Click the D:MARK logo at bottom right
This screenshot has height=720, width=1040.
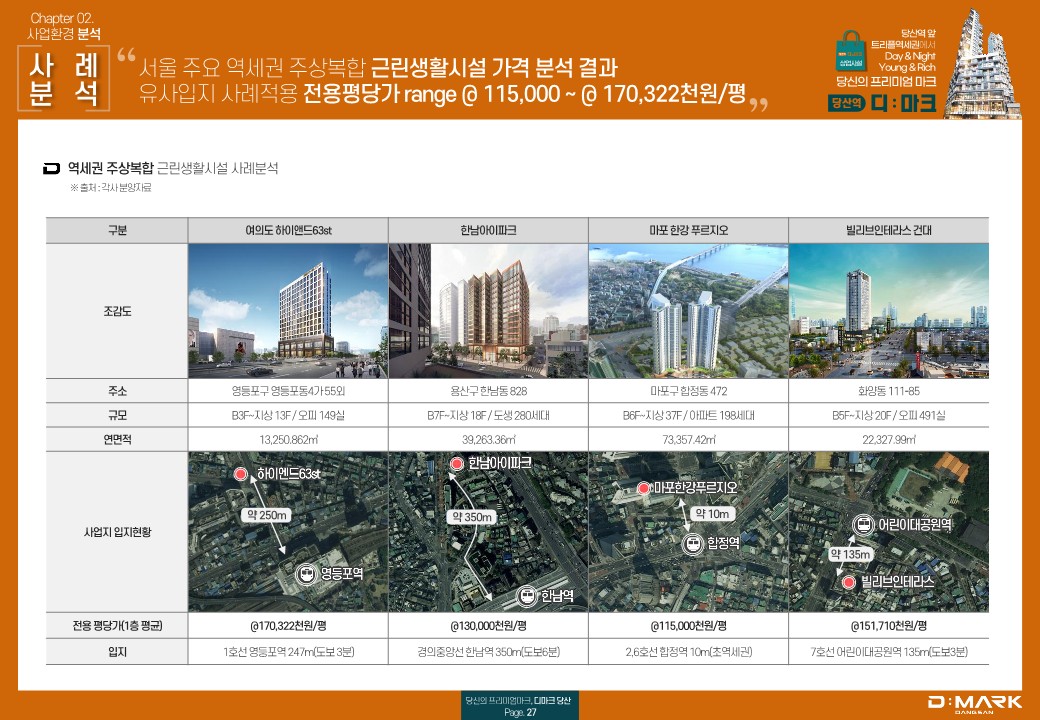(x=975, y=703)
